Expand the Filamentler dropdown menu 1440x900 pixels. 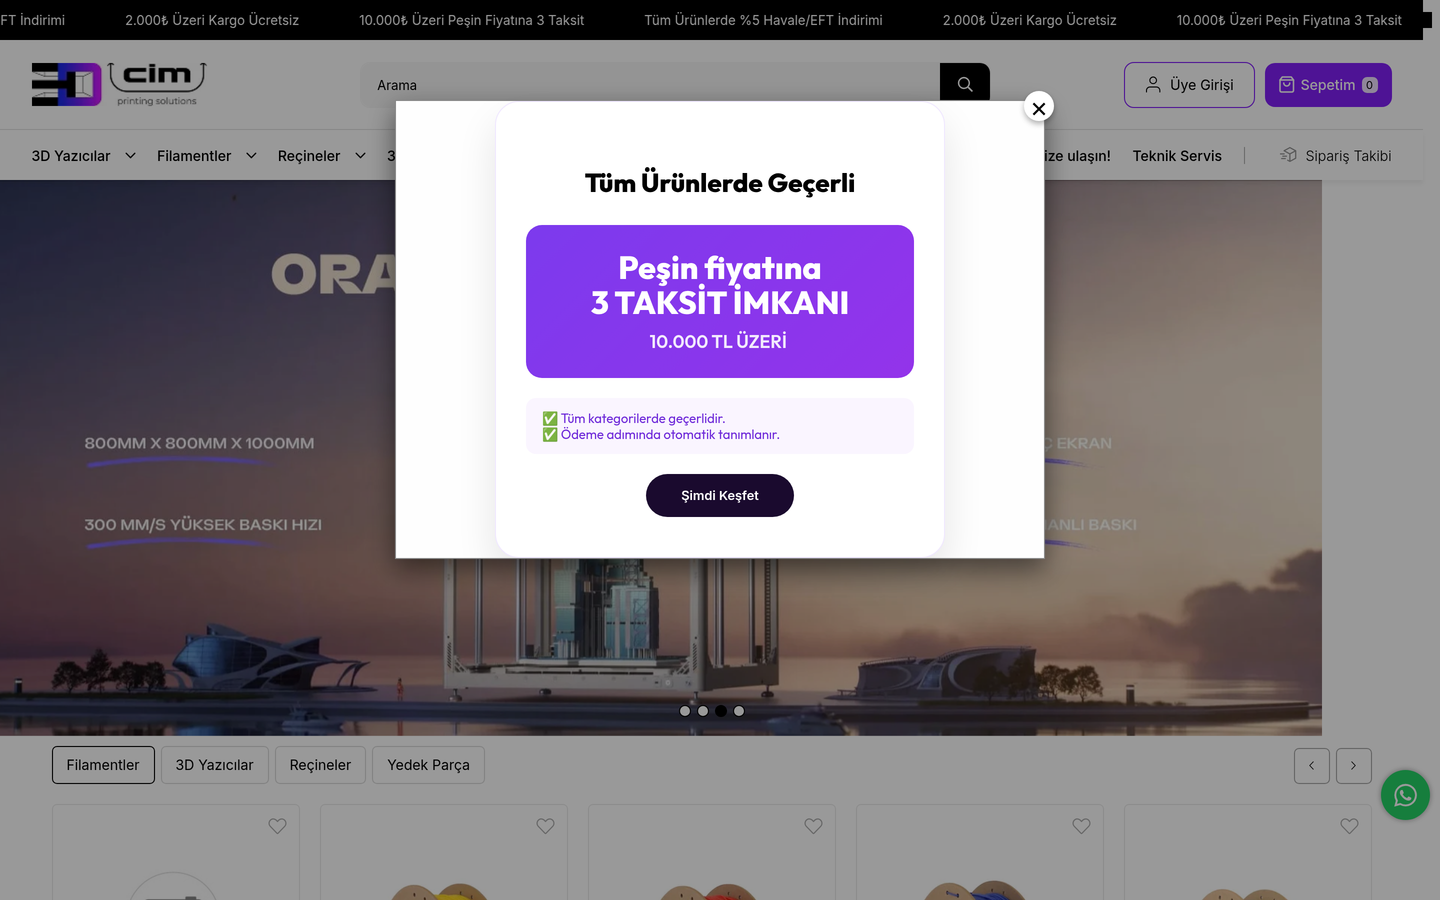pyautogui.click(x=207, y=156)
